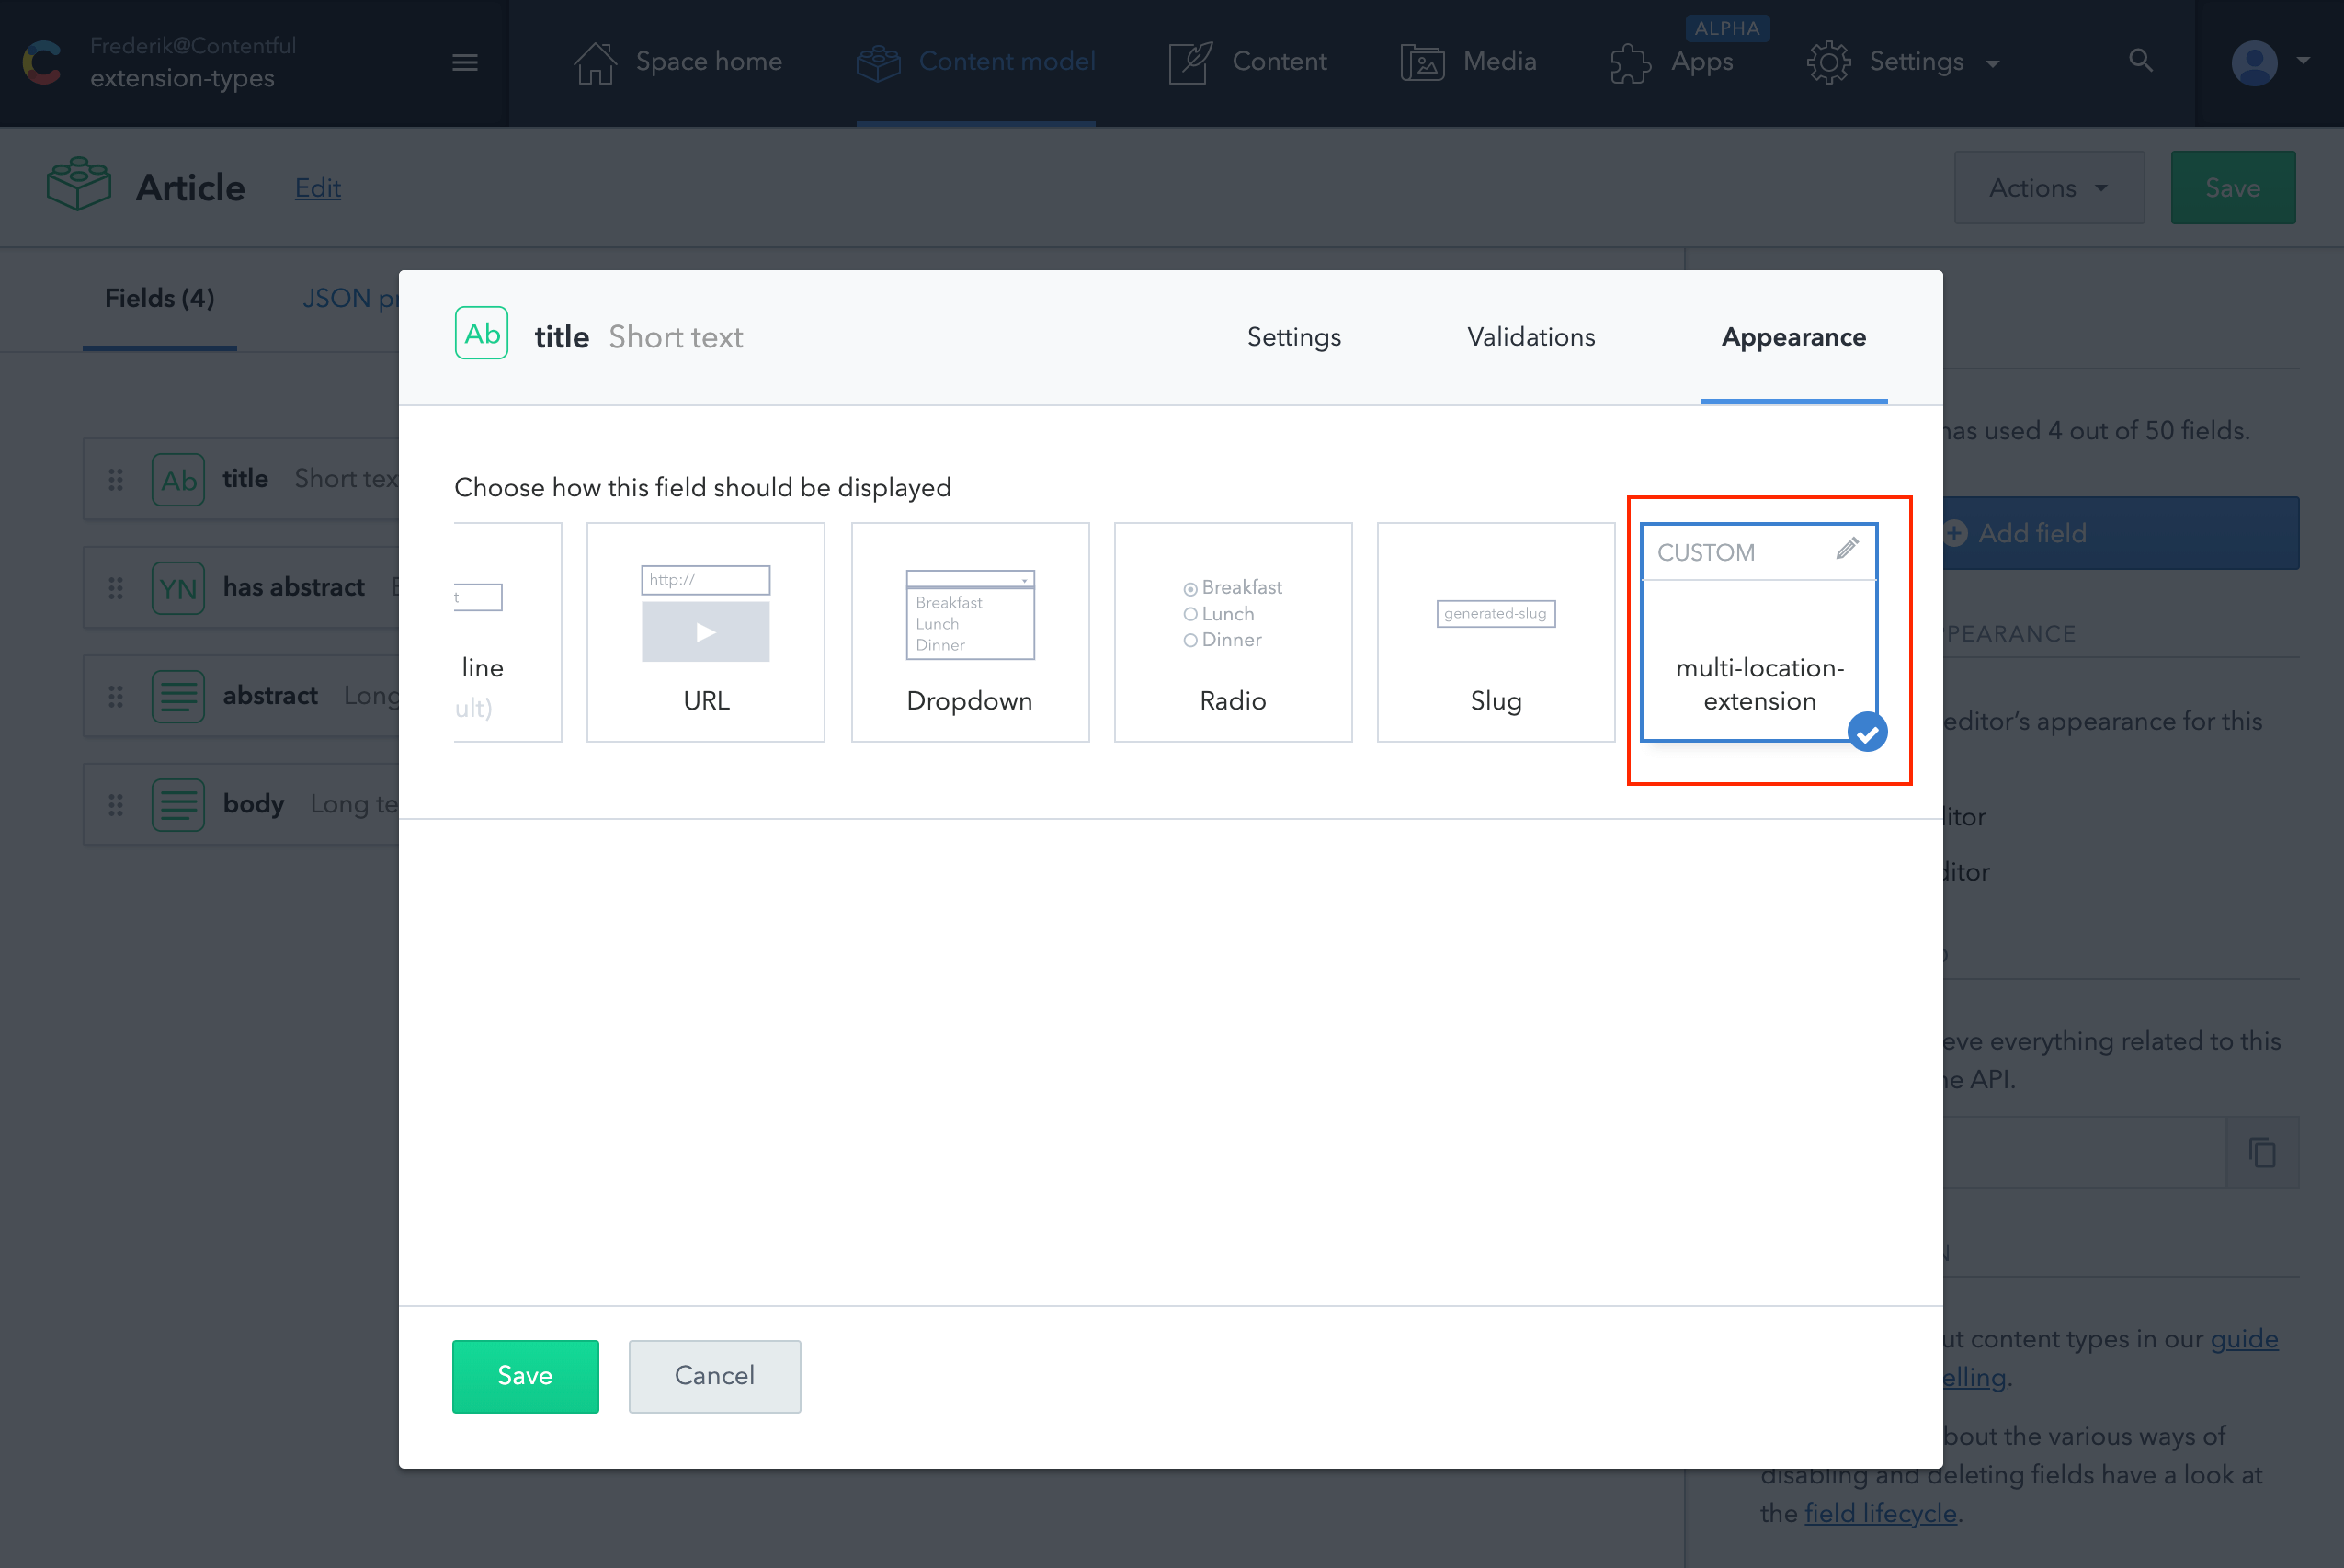Select the Radio appearance option

pyautogui.click(x=1232, y=632)
